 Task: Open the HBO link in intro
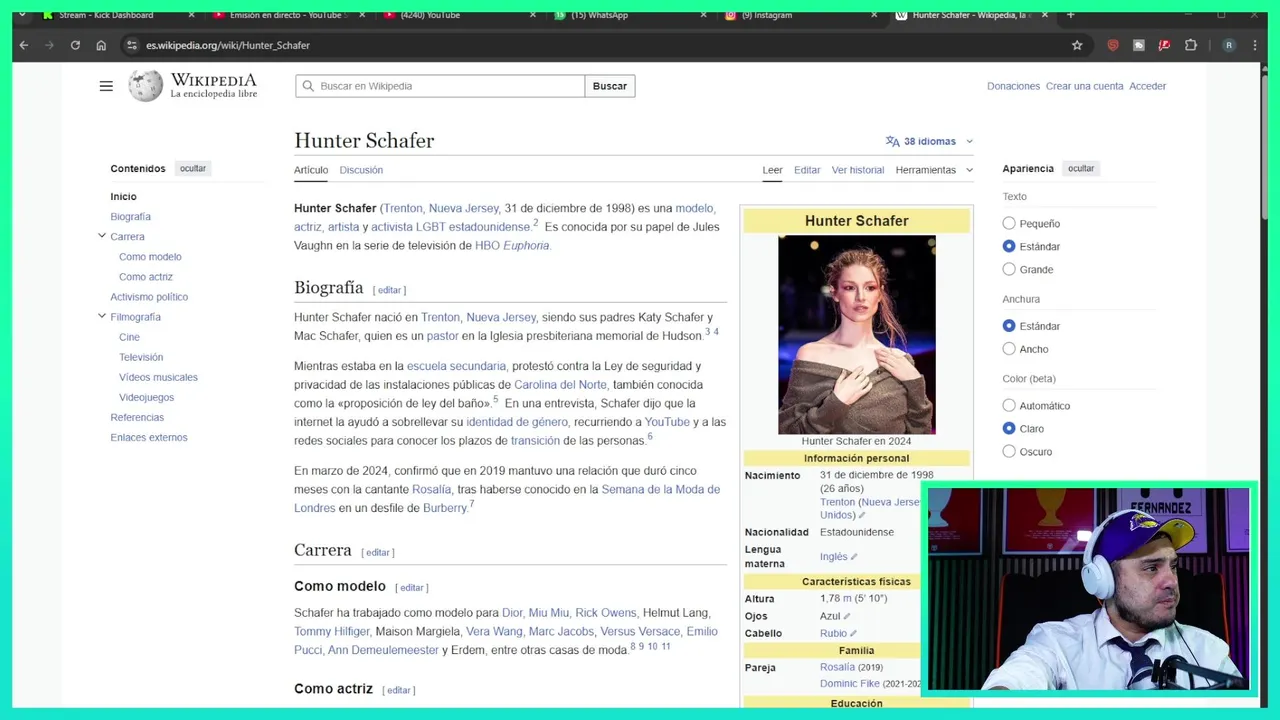pyautogui.click(x=487, y=246)
